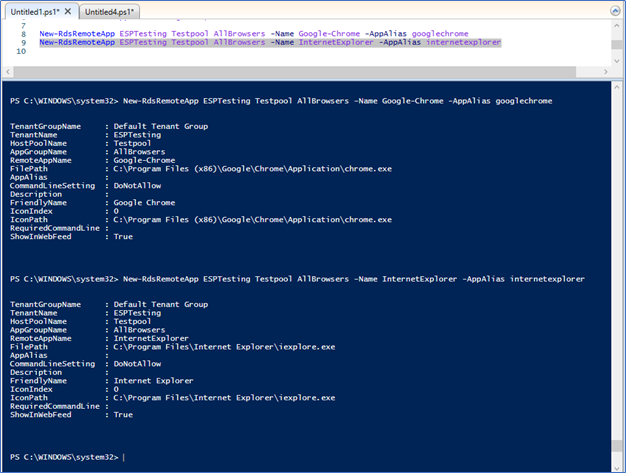This screenshot has width=626, height=473.
Task: Click 'Internet Explorer' FriendlyName value
Action: [x=153, y=381]
